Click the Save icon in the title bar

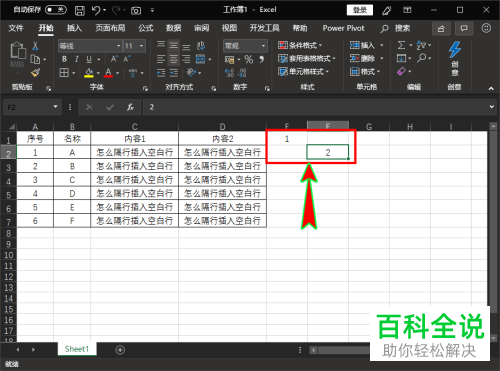pyautogui.click(x=79, y=10)
